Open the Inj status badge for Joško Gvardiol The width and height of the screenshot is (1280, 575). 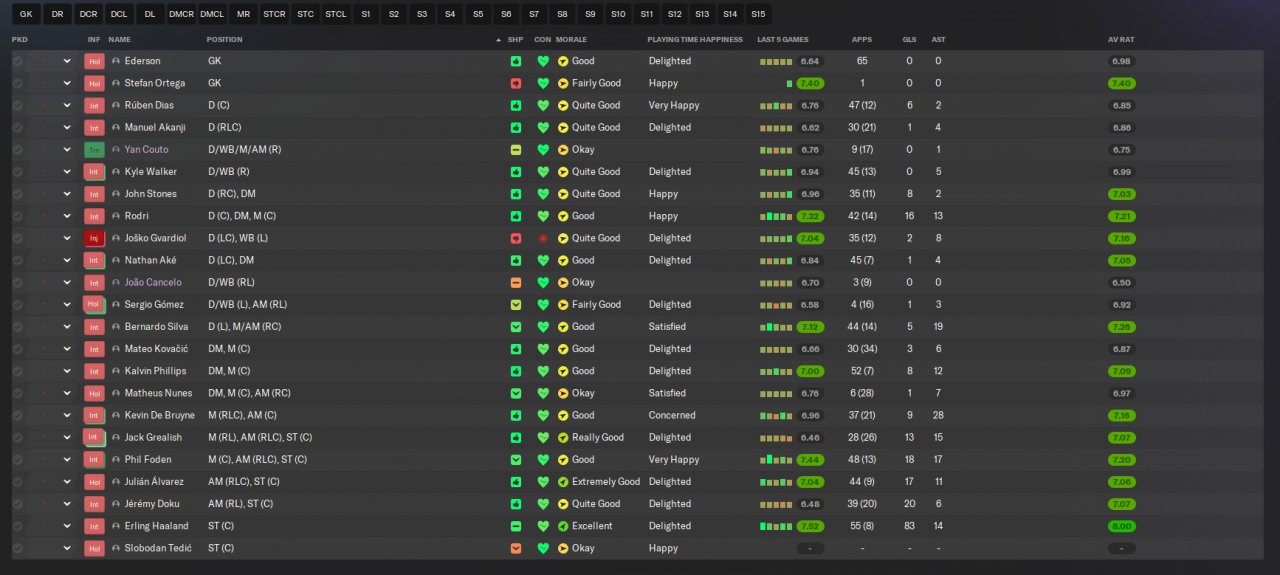(94, 238)
